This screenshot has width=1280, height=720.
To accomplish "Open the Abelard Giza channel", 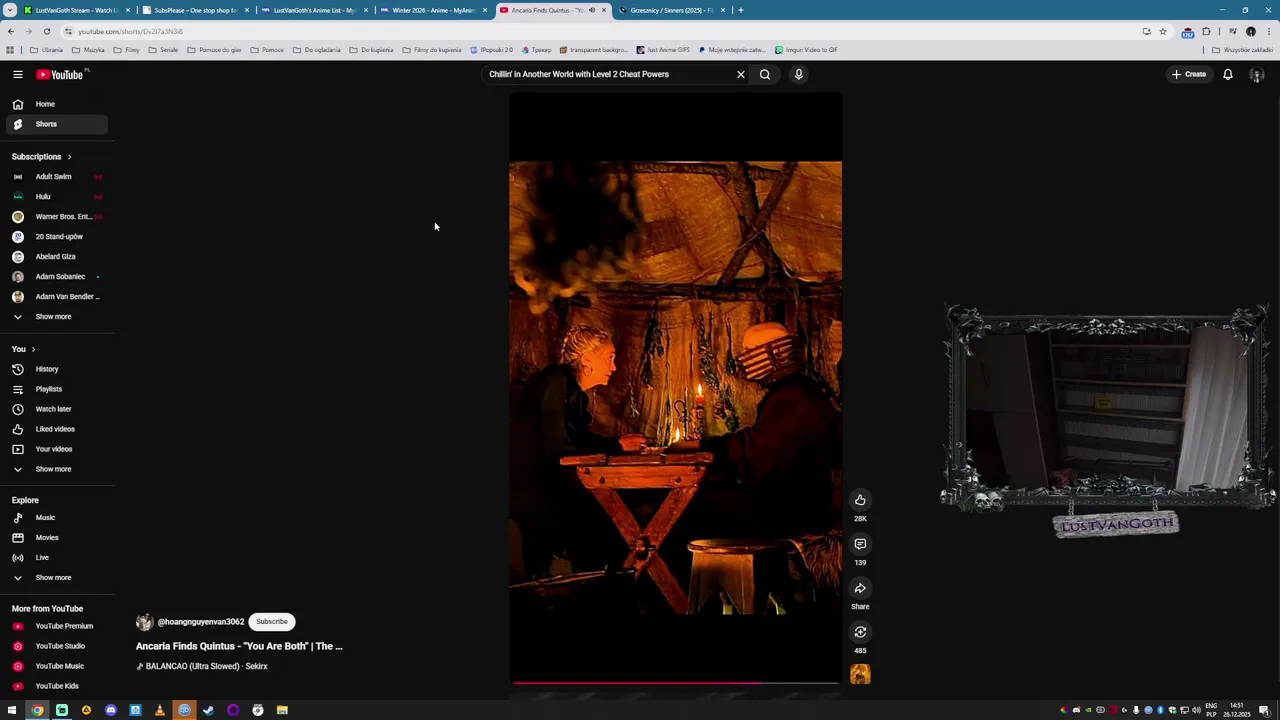I will 54,257.
